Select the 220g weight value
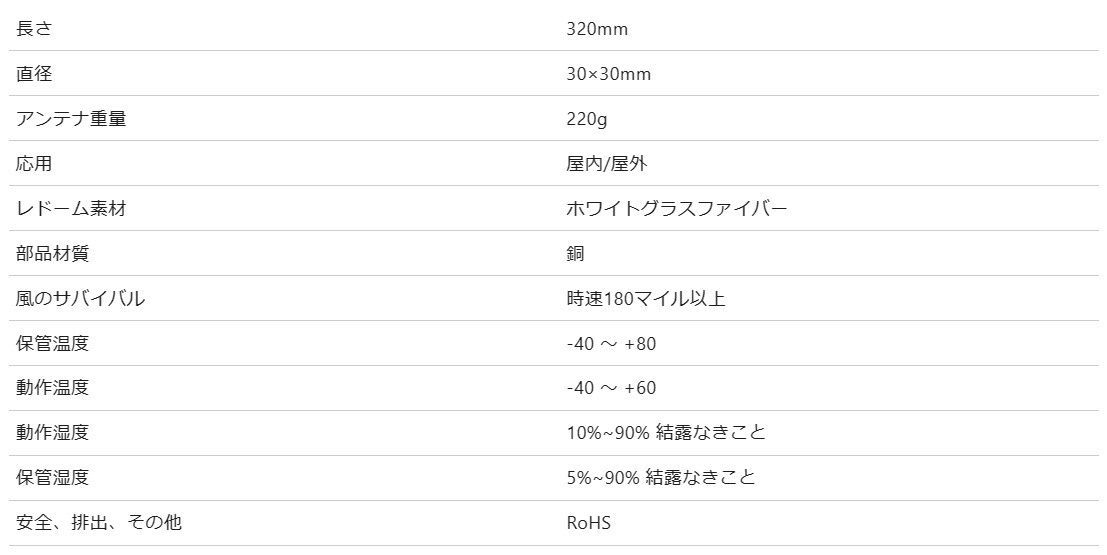Viewport: 1107px width, 555px height. pyautogui.click(x=587, y=119)
